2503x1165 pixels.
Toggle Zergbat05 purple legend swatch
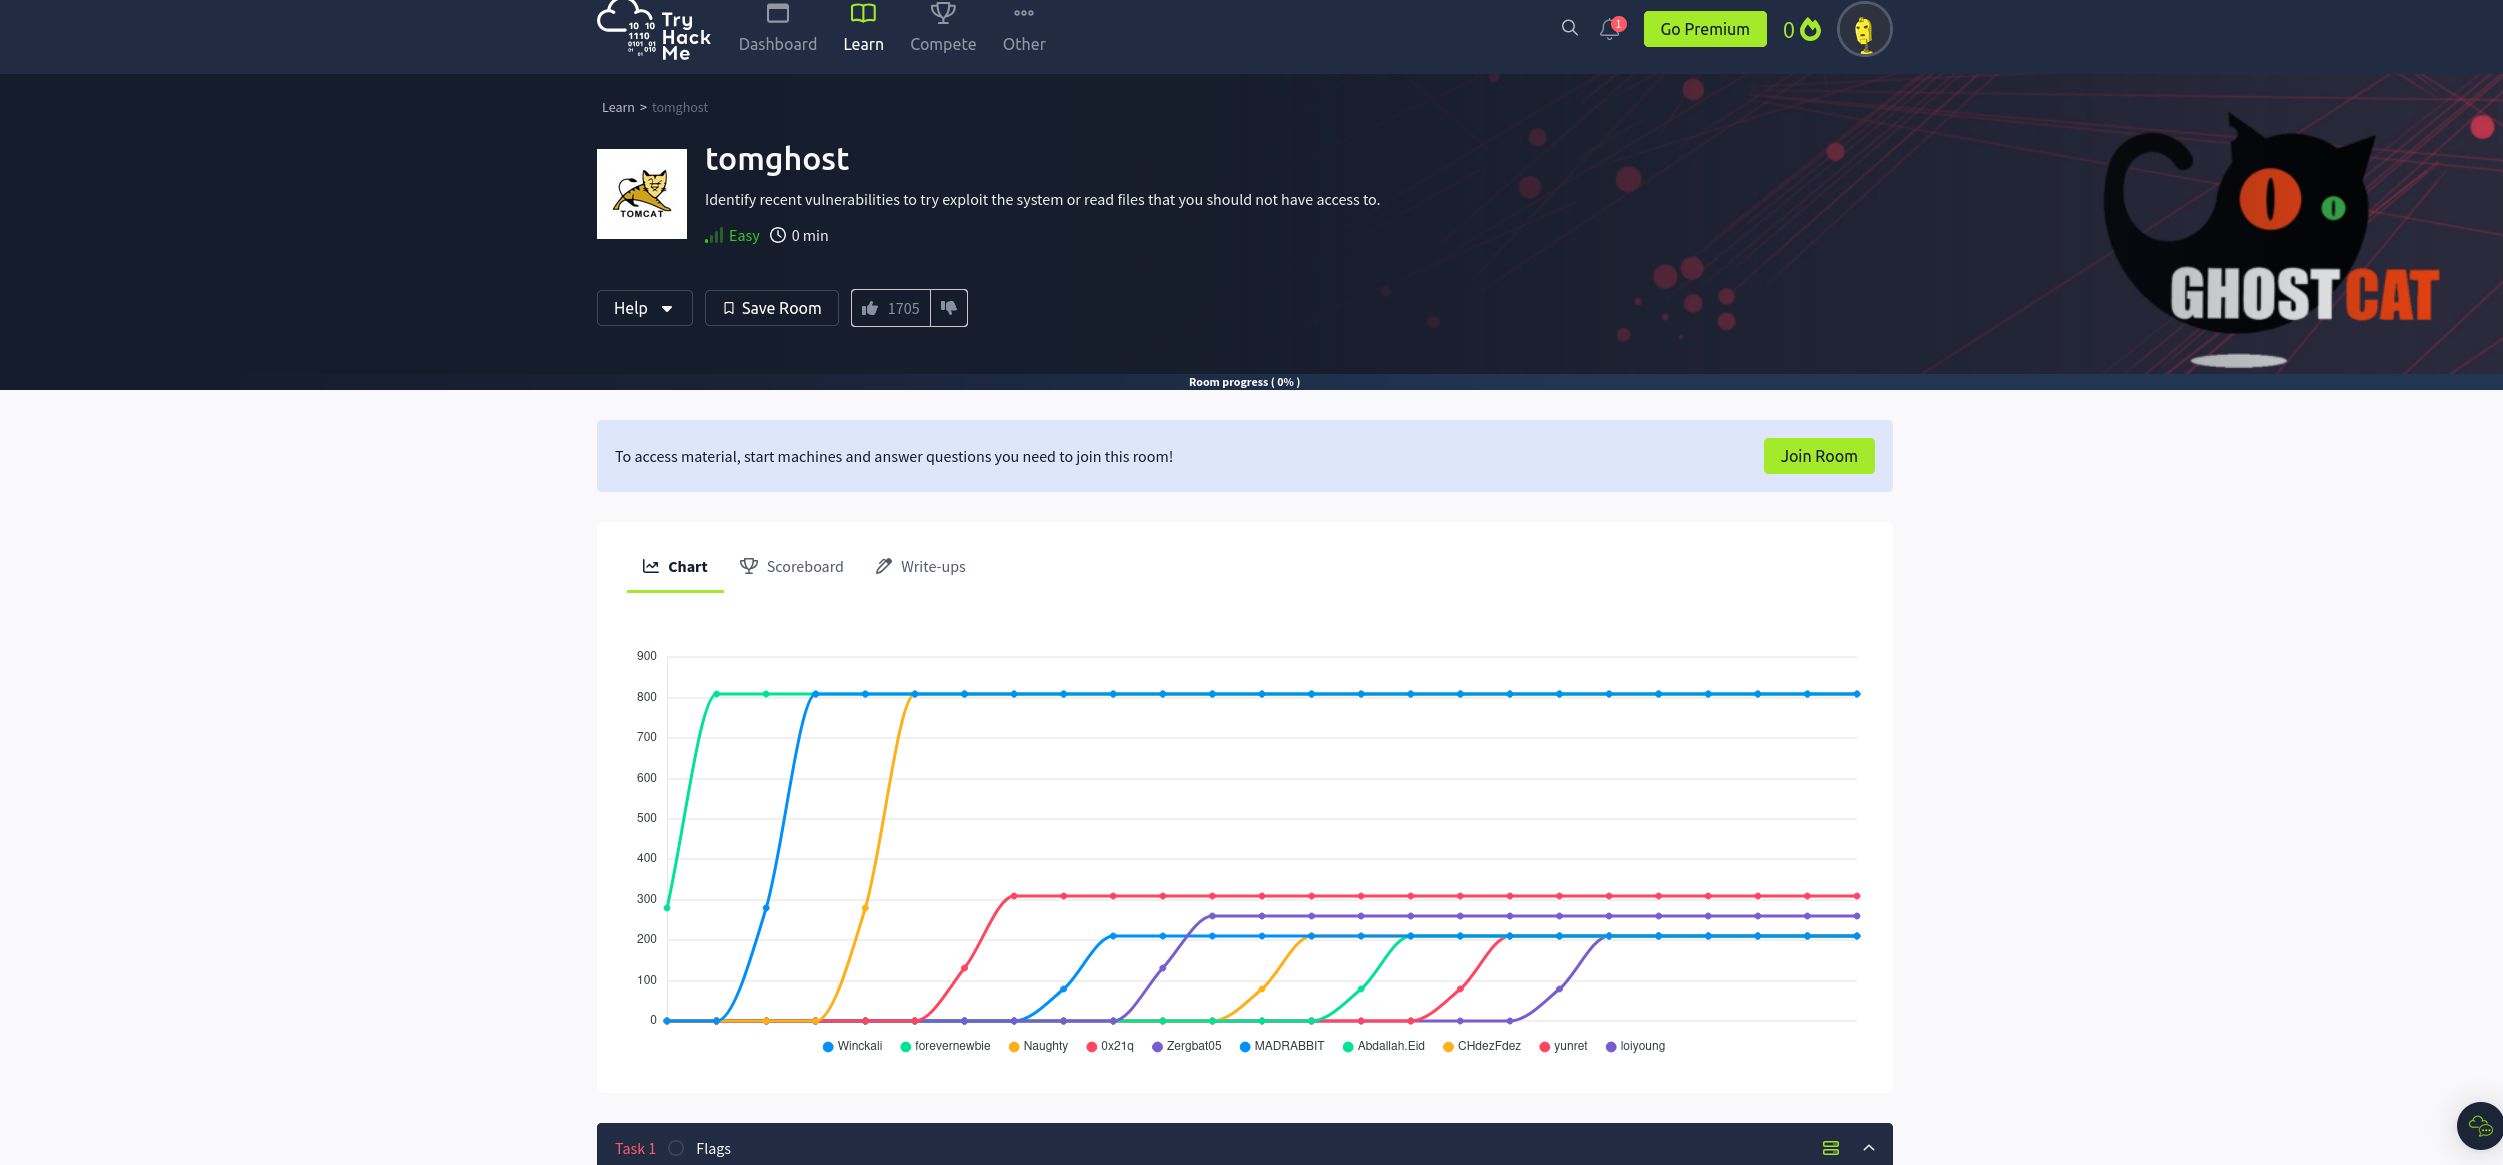[x=1157, y=1047]
